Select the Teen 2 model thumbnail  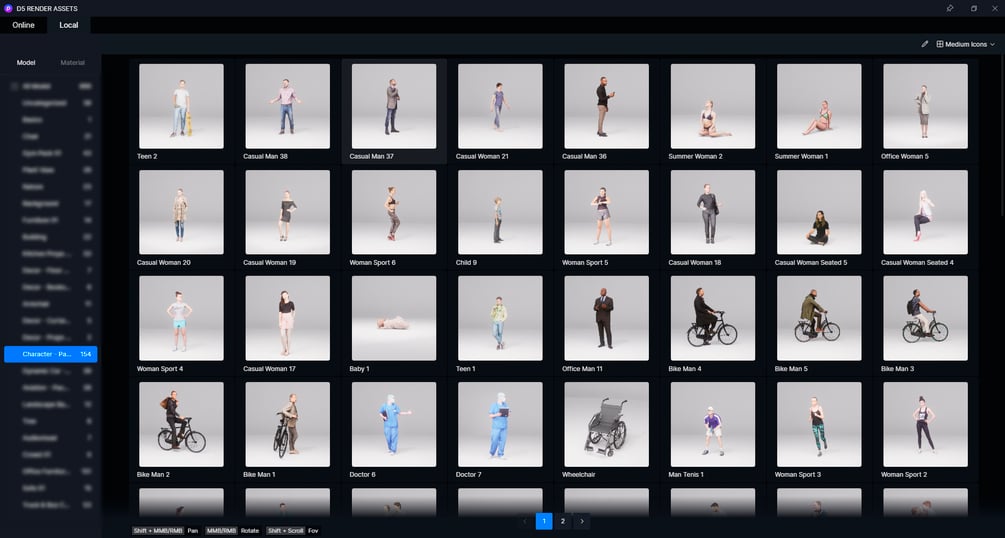181,106
